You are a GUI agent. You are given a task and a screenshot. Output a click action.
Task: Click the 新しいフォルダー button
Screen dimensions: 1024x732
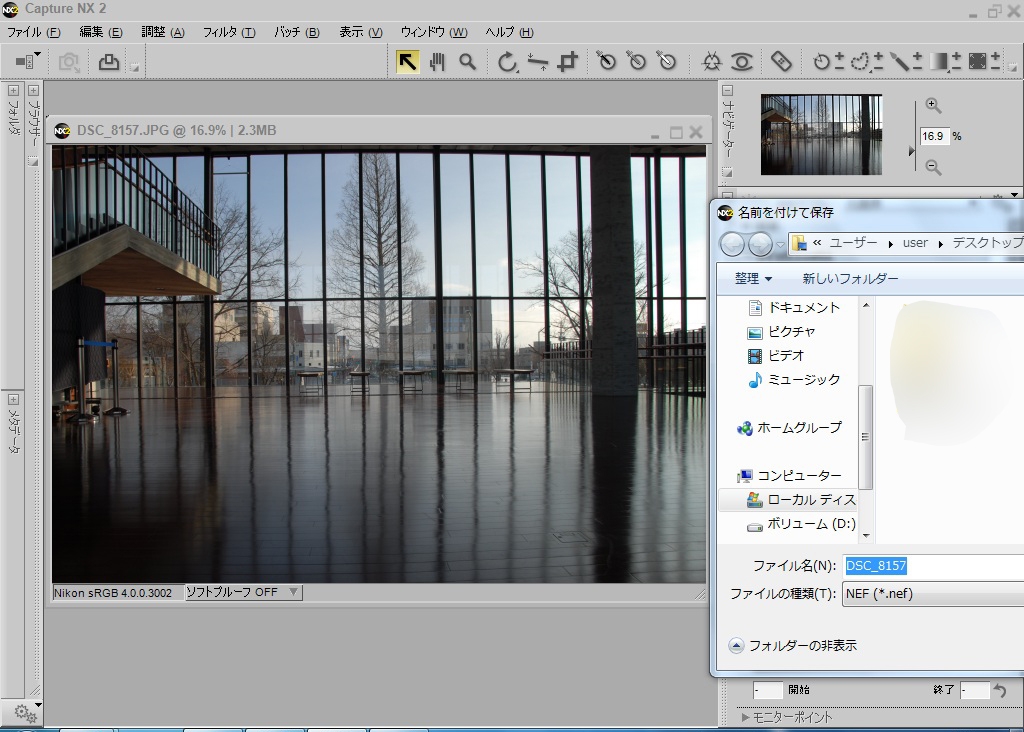[x=850, y=278]
